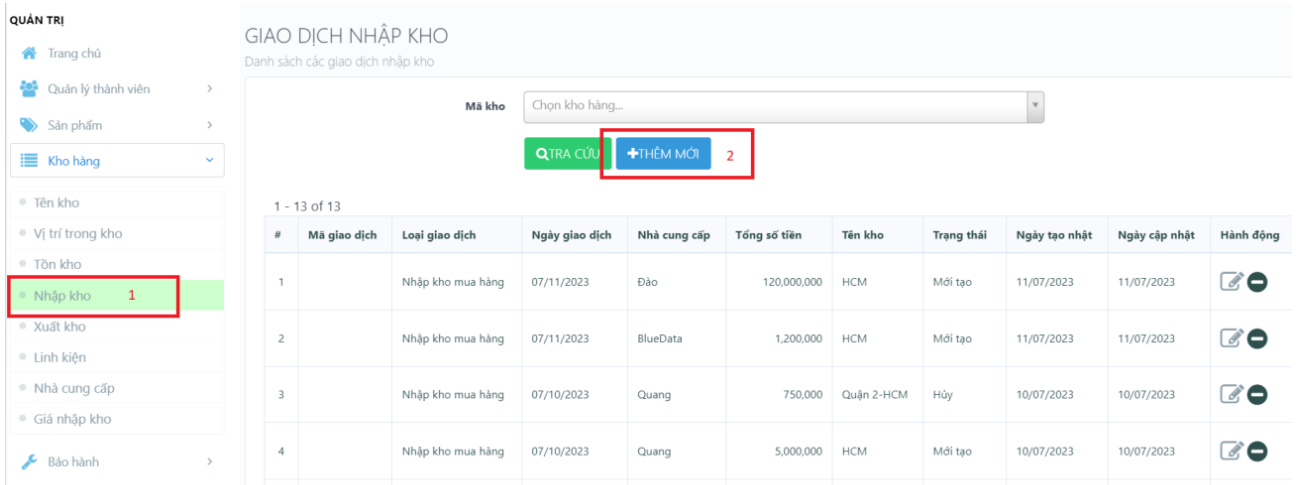Viewport: 1308px width, 485px height.
Task: Click amount cell 120,000,000
Action: (793, 282)
